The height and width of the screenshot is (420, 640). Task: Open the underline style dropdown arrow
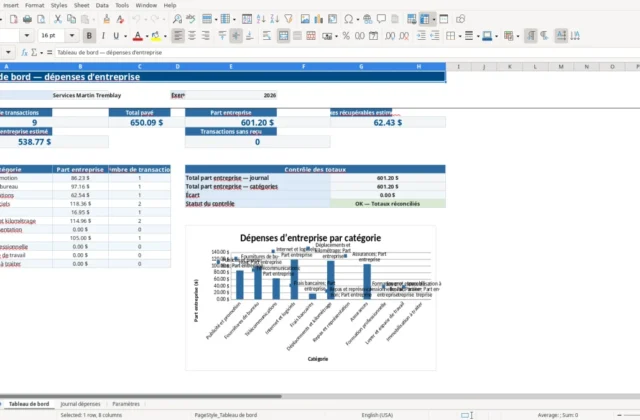[x=125, y=36]
